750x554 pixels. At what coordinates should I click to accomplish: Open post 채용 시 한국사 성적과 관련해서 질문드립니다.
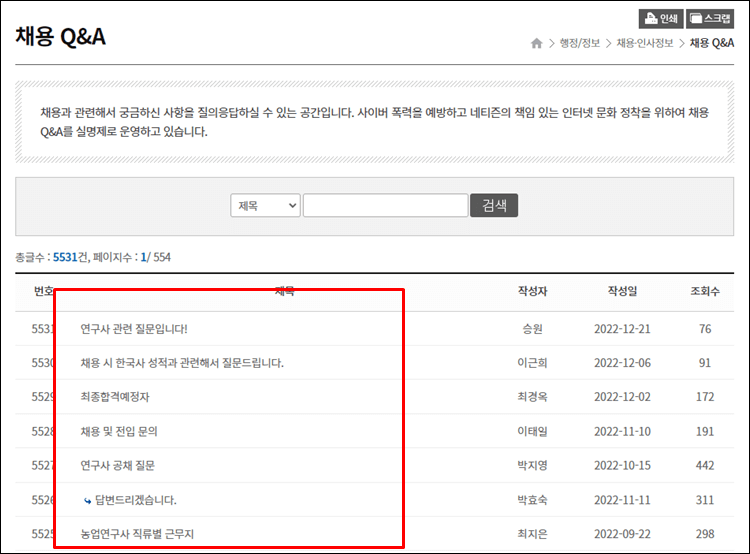(x=182, y=363)
